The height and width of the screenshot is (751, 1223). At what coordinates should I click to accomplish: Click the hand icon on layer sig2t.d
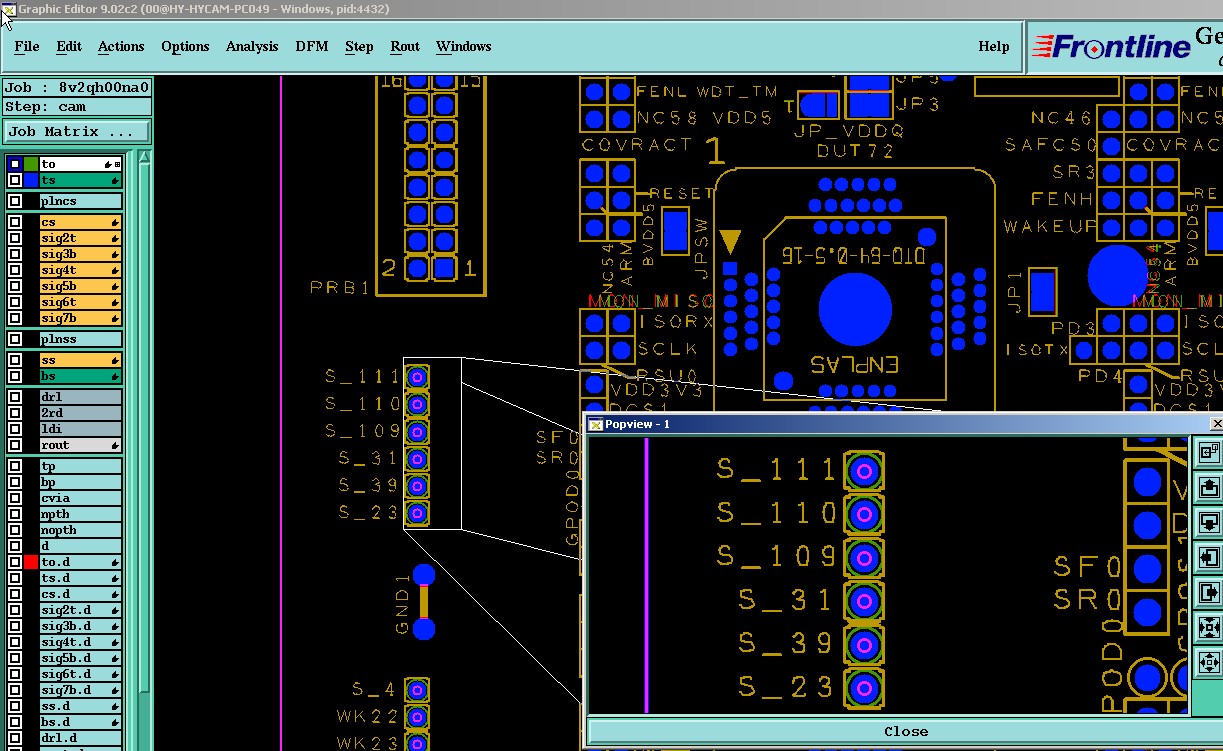116,610
